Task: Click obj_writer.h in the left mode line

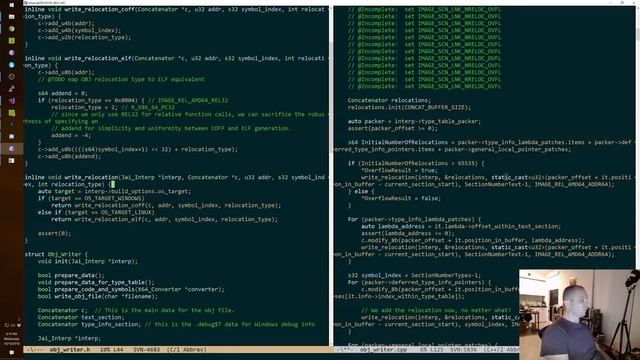Action: 70,349
